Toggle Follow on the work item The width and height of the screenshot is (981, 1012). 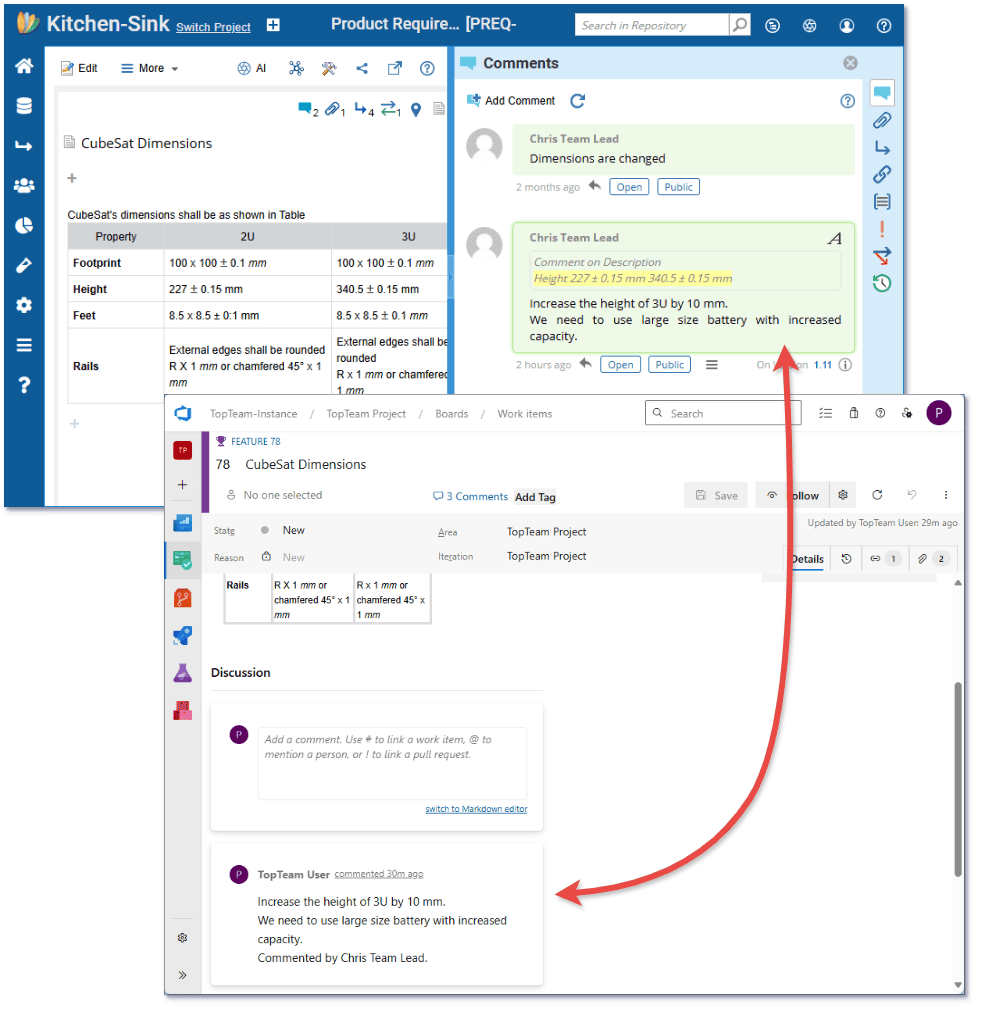(793, 495)
